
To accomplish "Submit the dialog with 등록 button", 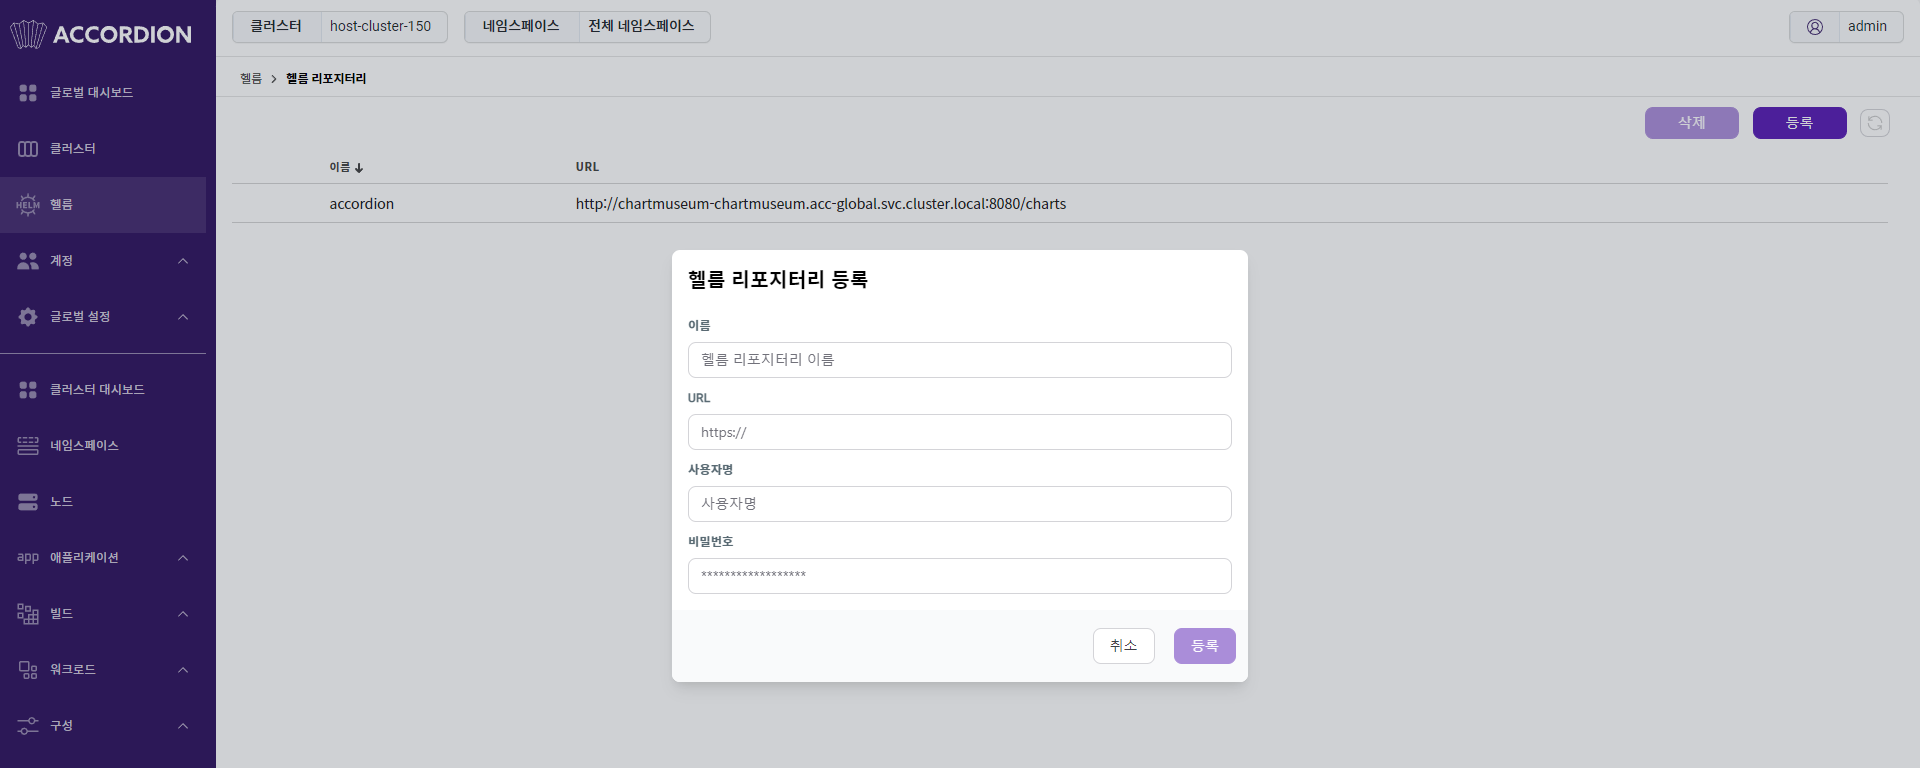I will pyautogui.click(x=1205, y=646).
